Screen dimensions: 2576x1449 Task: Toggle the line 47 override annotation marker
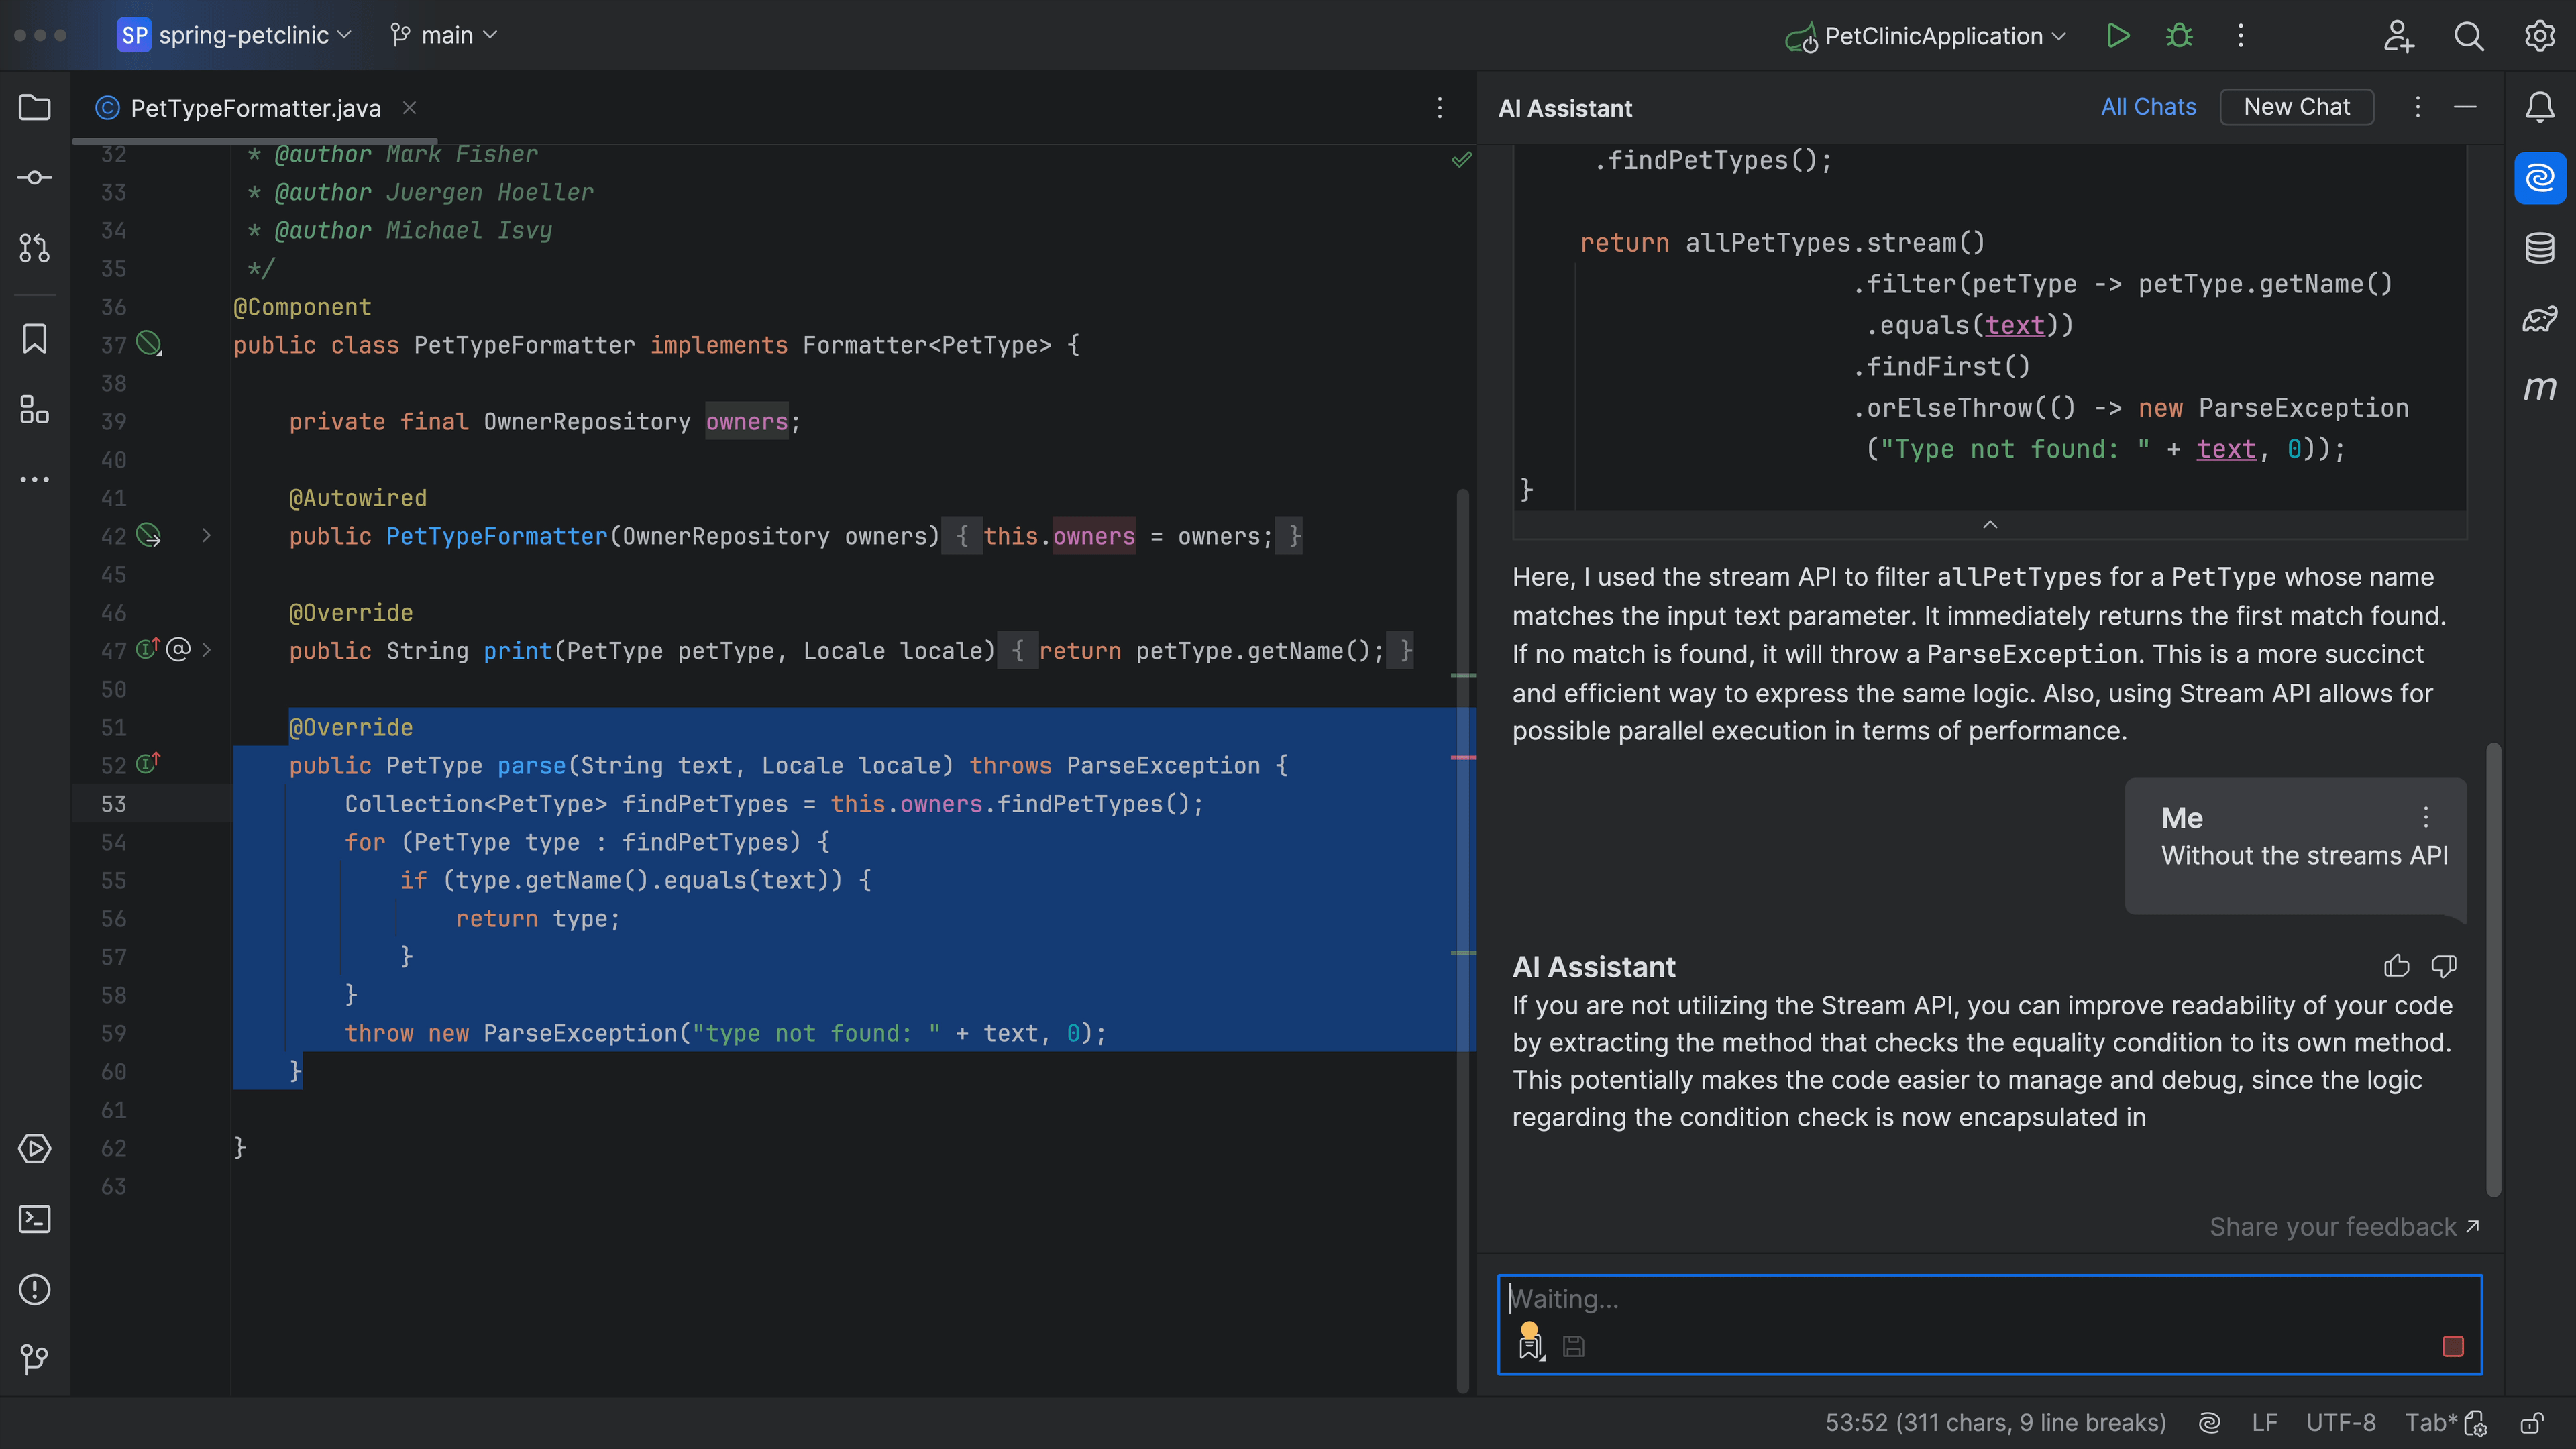[x=177, y=649]
